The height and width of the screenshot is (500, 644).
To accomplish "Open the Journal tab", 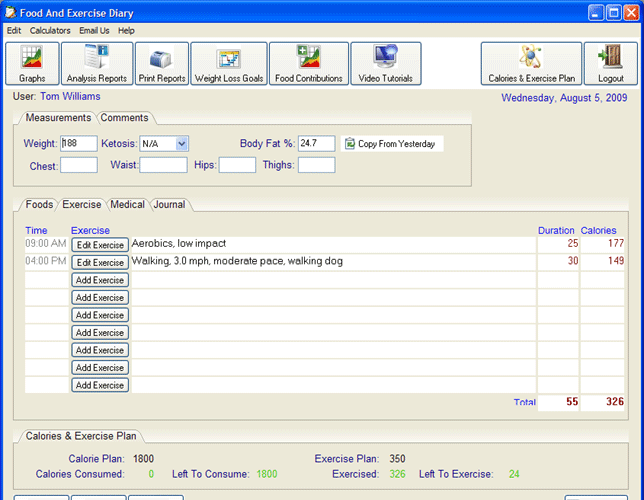I will click(x=169, y=205).
